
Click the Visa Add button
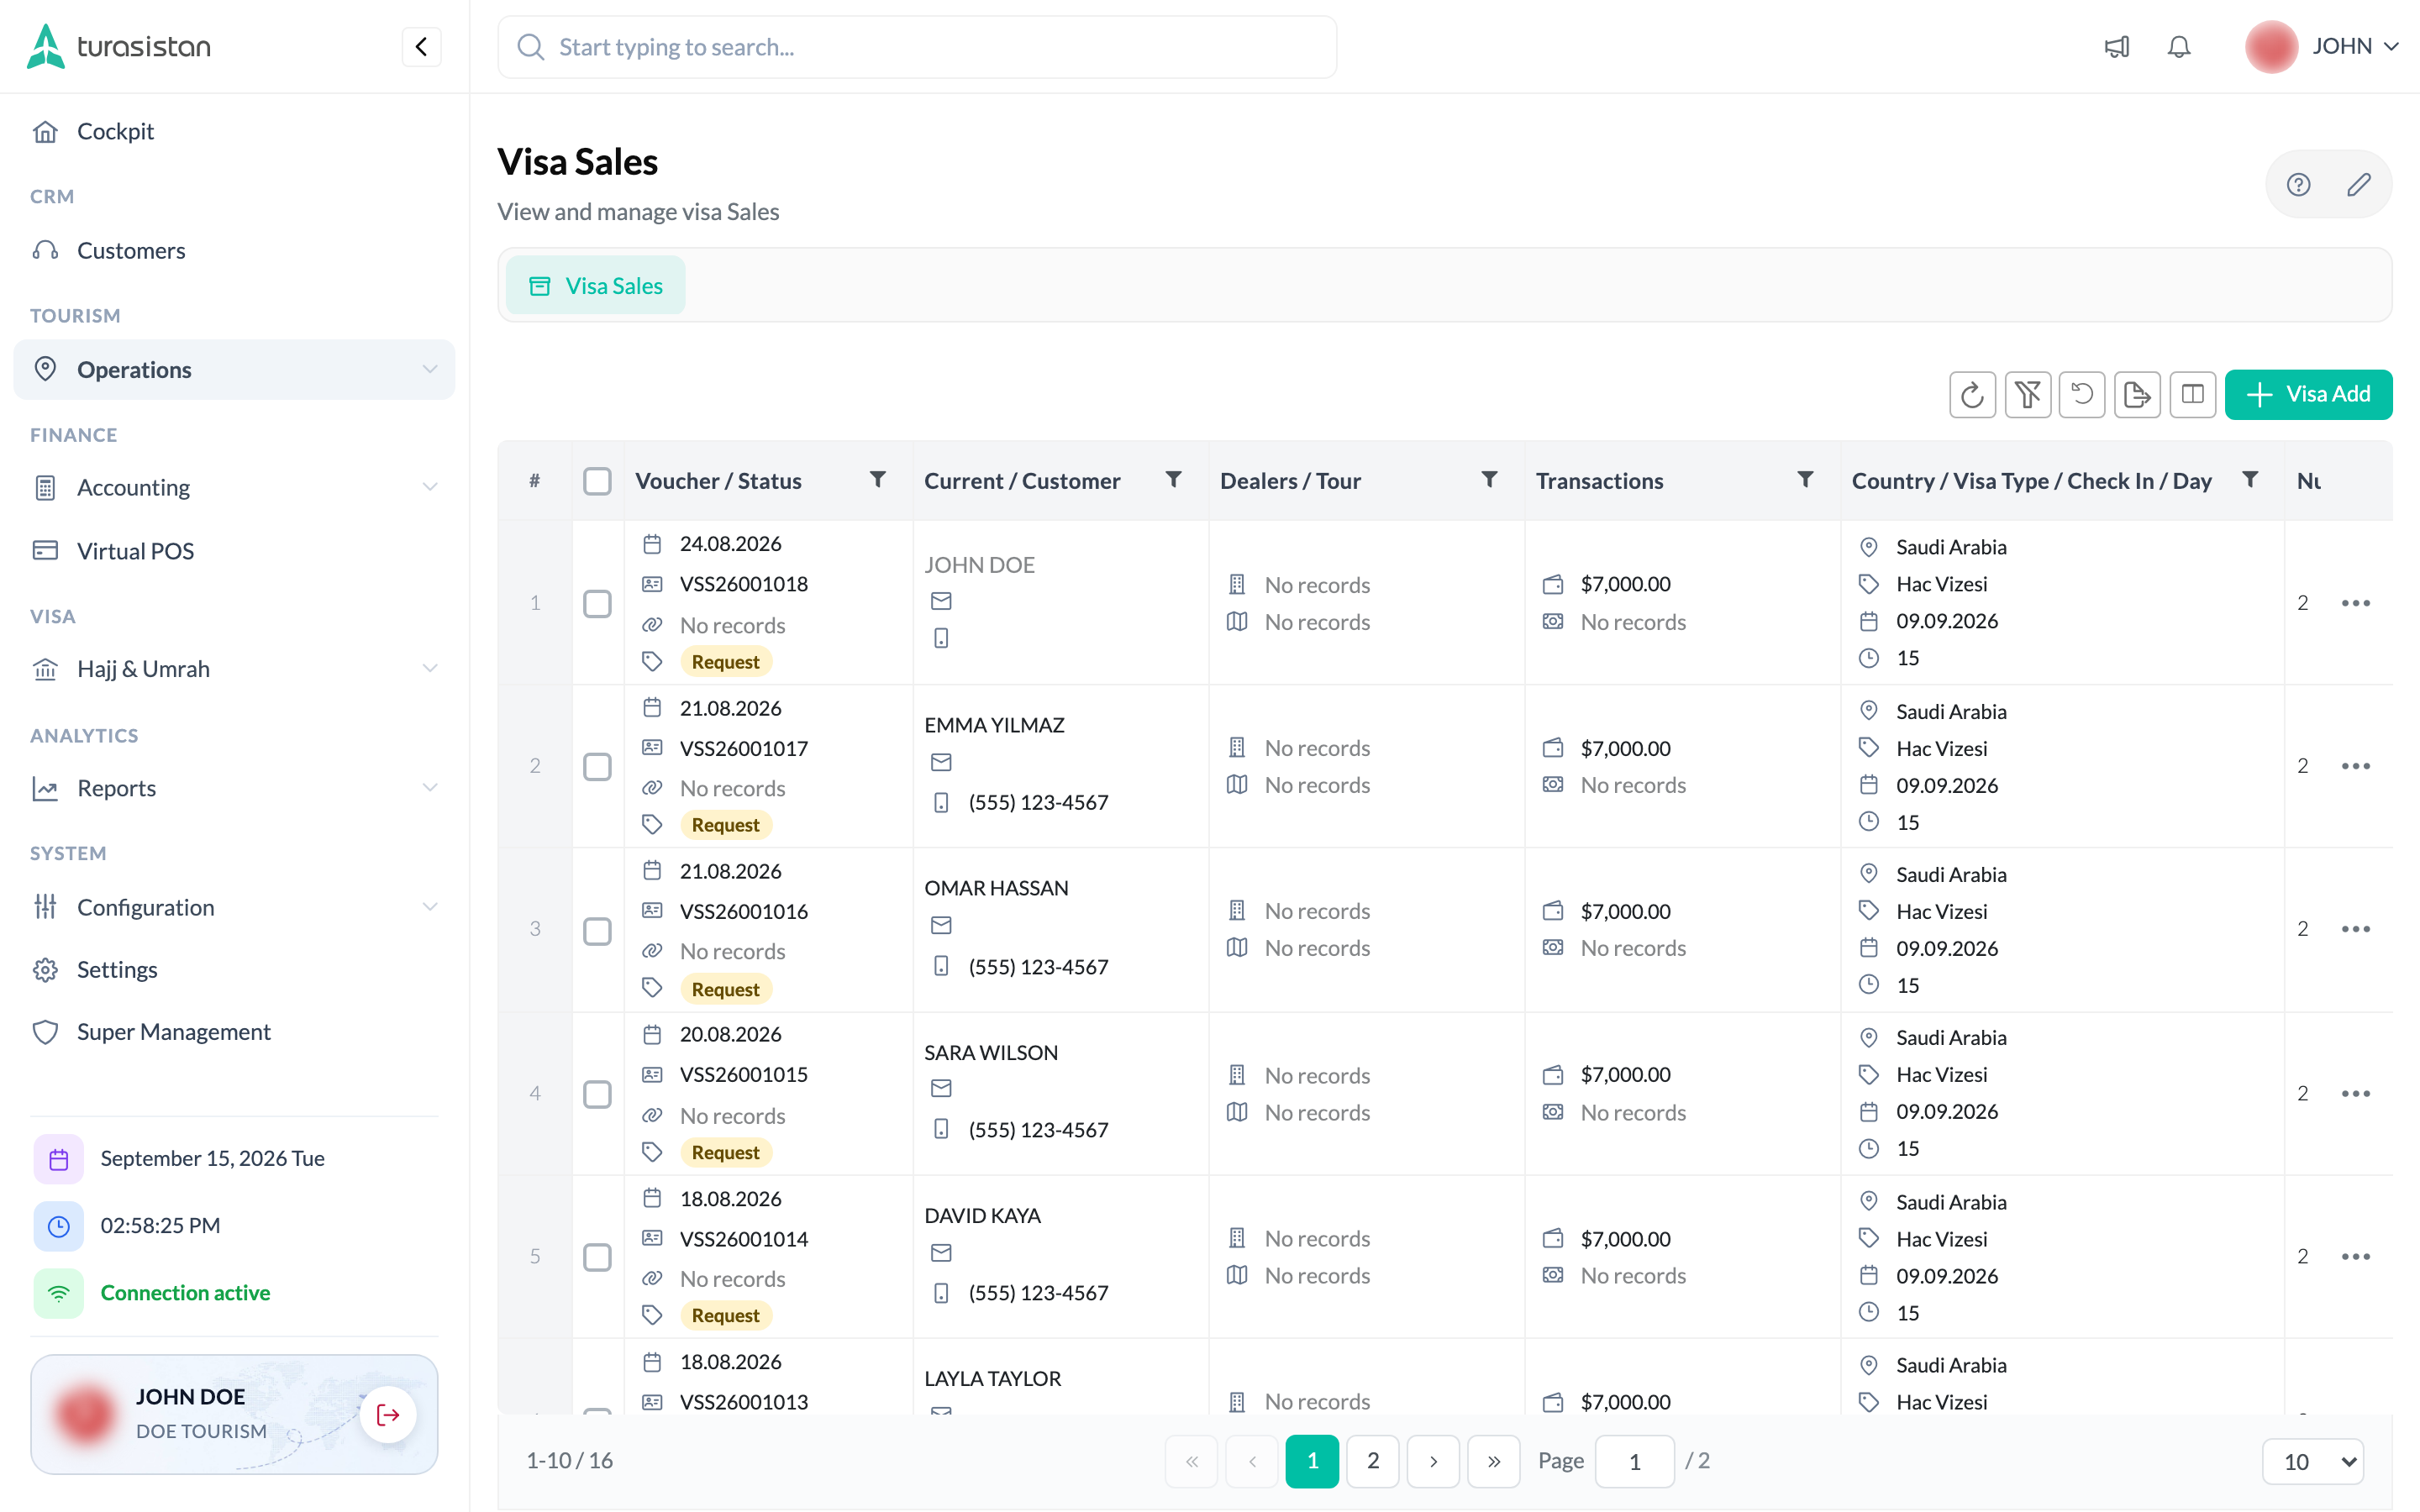[2308, 394]
